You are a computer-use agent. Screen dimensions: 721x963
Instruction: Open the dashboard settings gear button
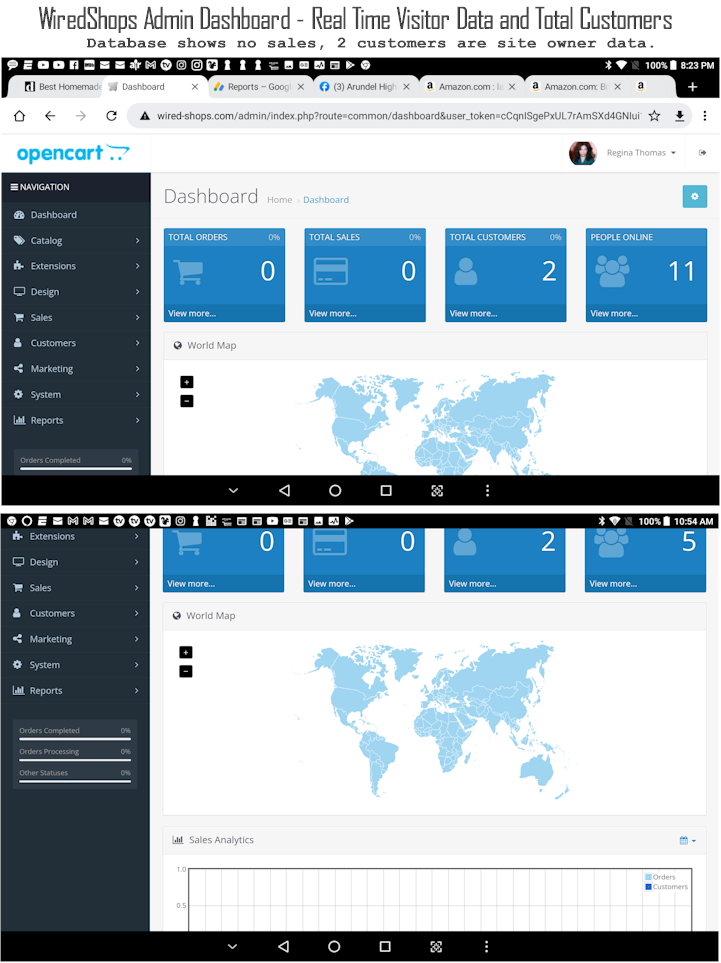pyautogui.click(x=695, y=197)
